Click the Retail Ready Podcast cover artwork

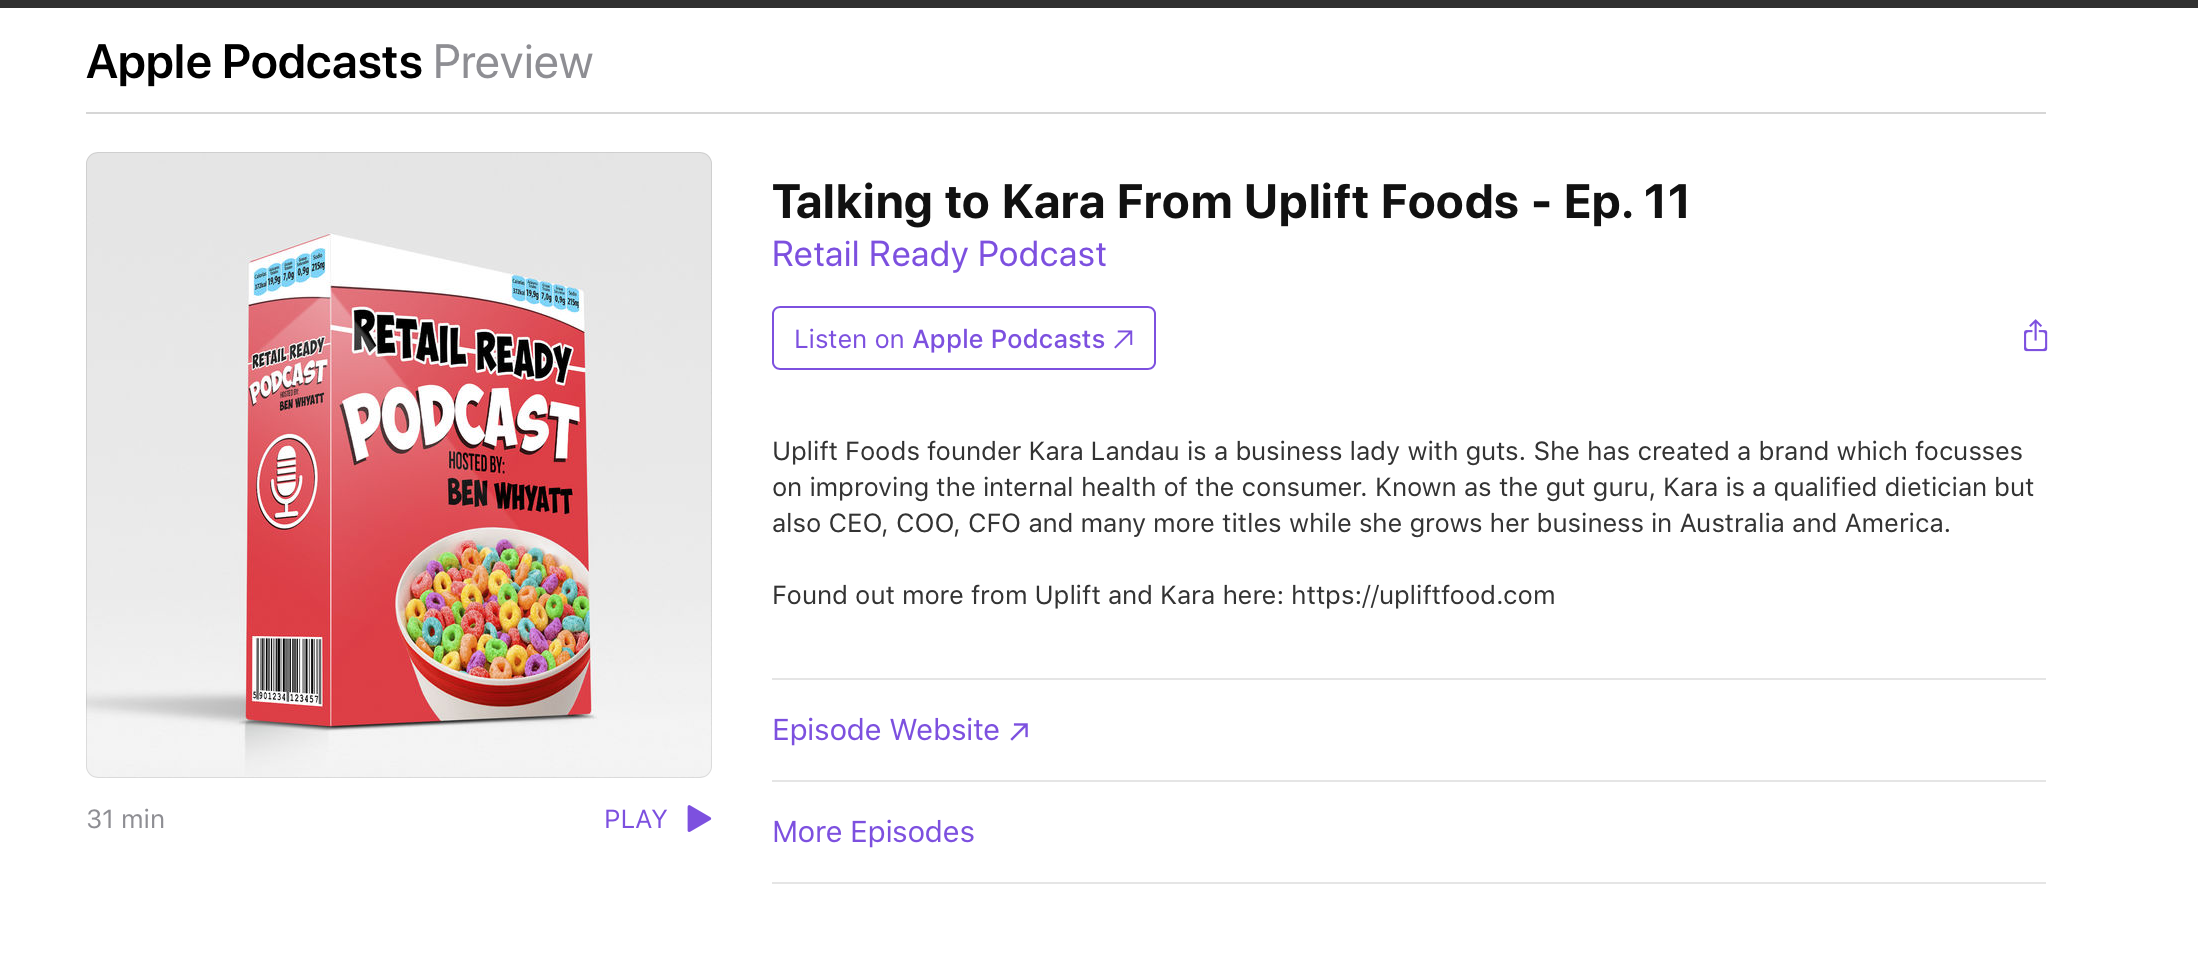[399, 465]
